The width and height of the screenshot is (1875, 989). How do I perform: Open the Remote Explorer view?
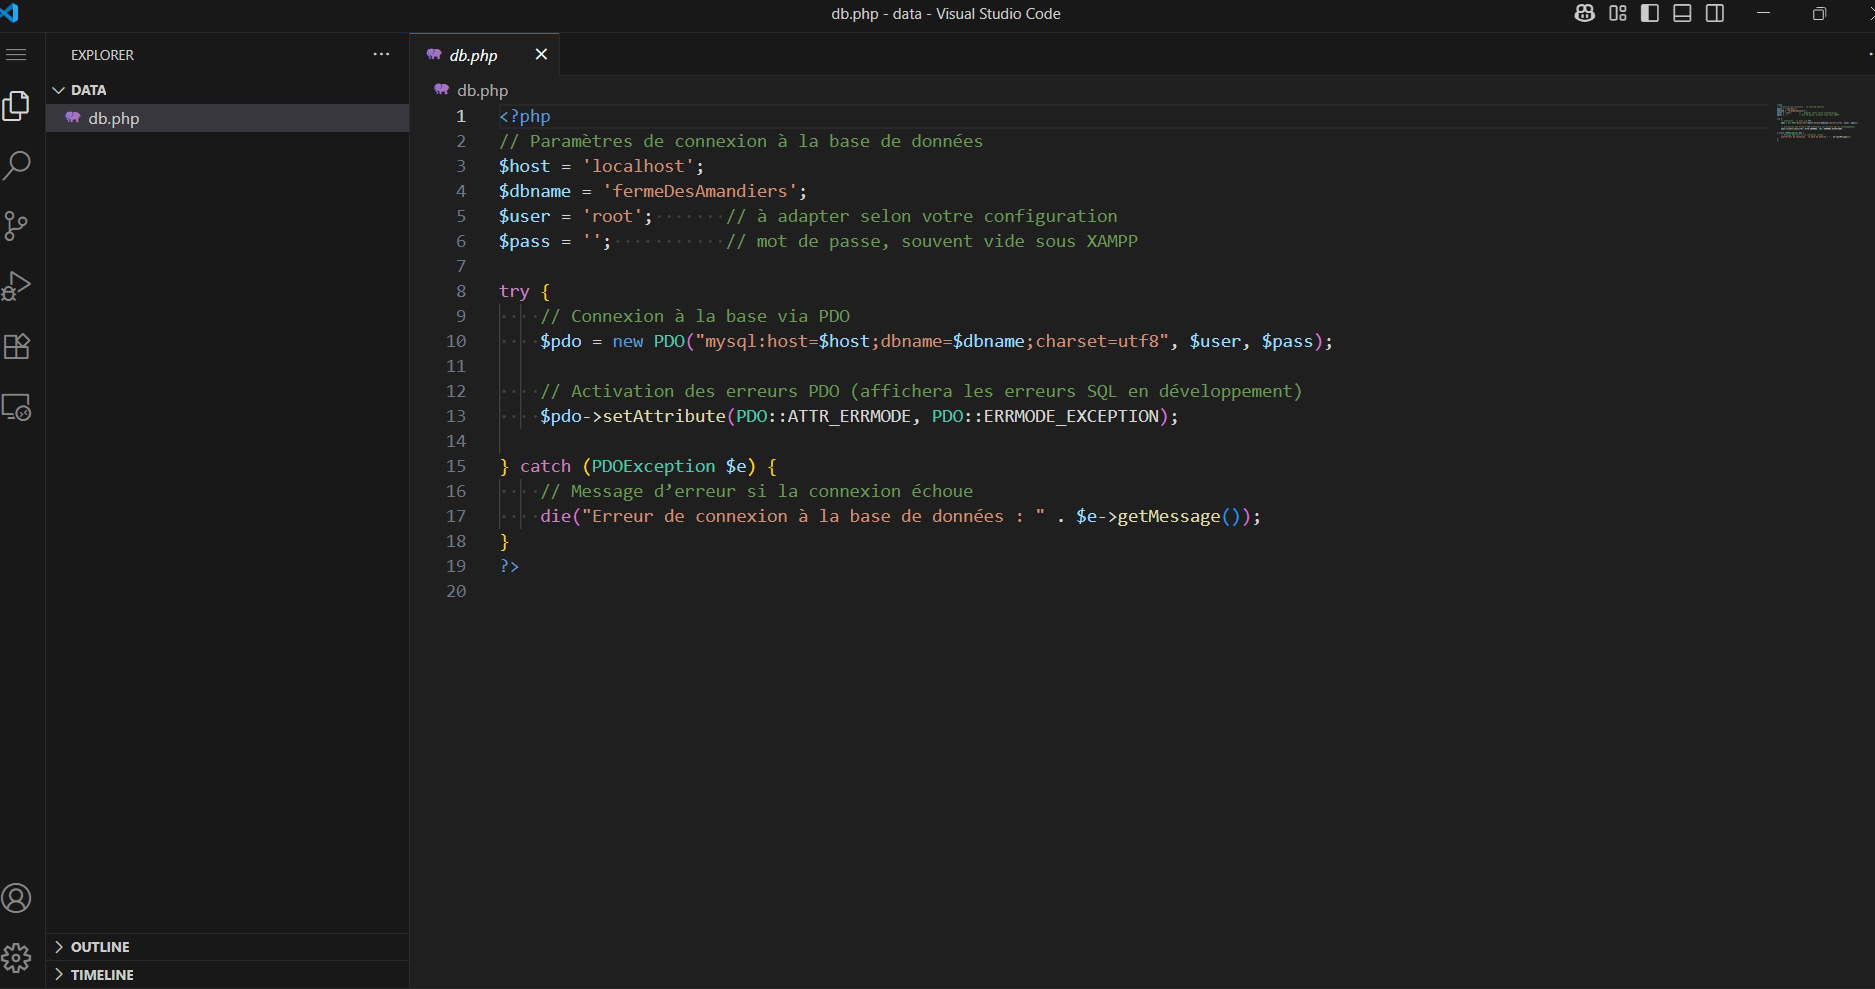click(x=16, y=407)
